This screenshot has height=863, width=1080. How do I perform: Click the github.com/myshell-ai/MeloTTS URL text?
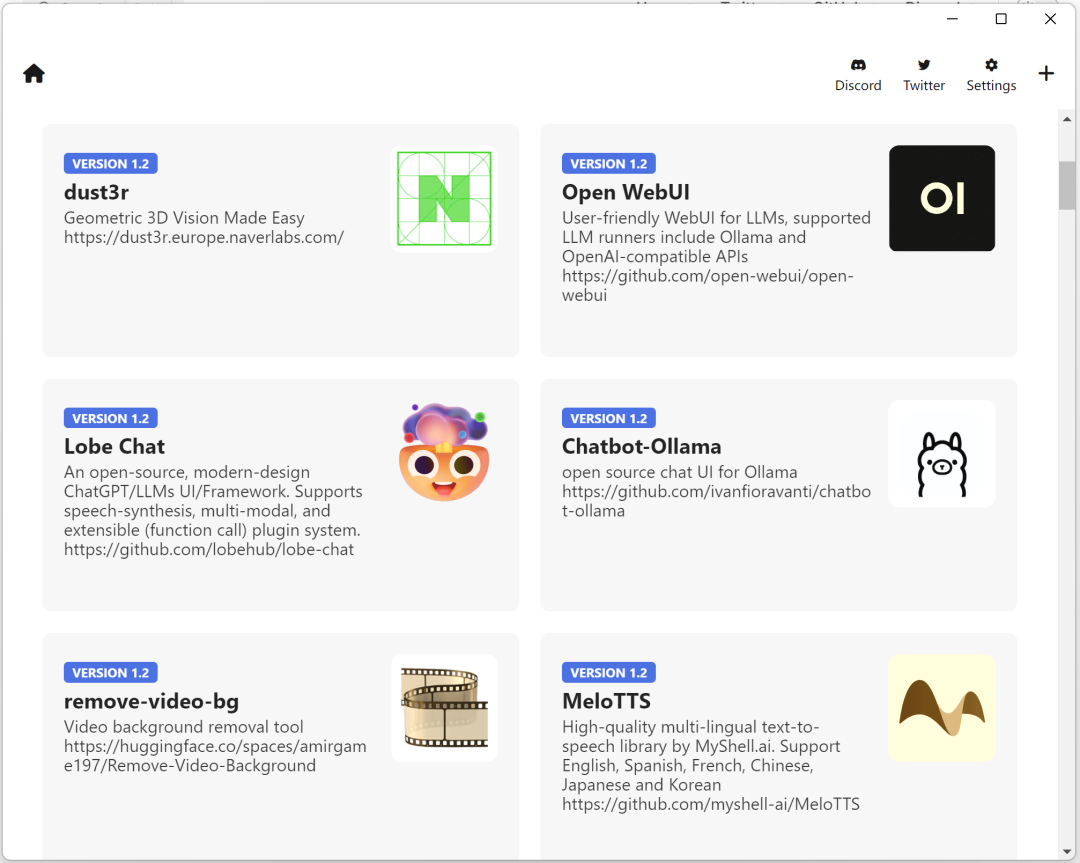[x=711, y=804]
